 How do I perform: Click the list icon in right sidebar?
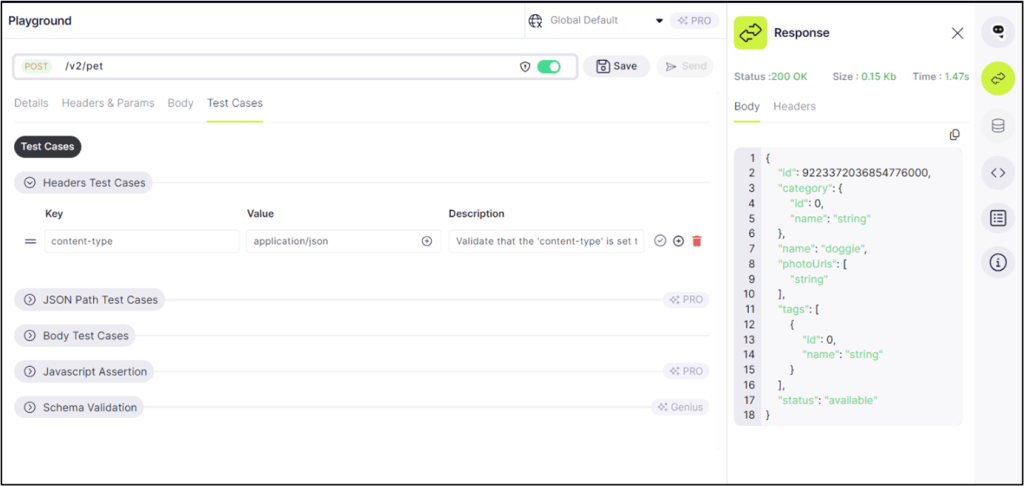coord(997,218)
